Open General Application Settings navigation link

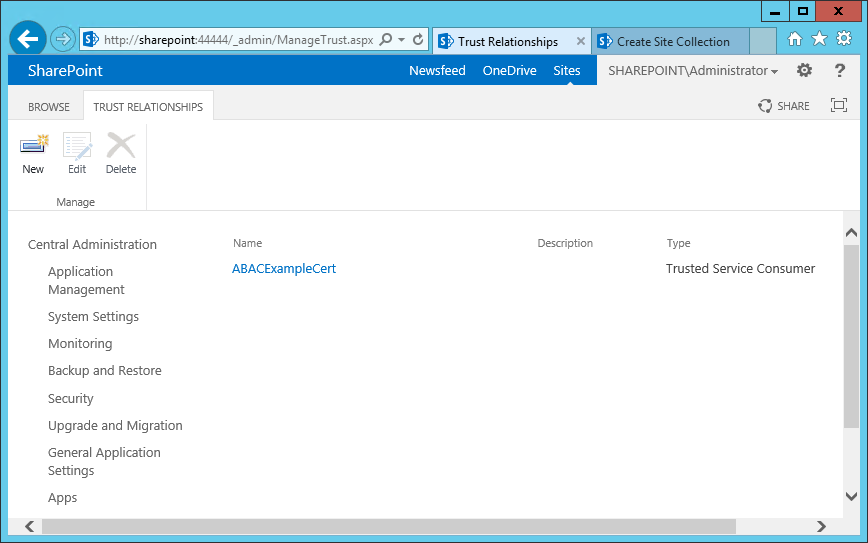click(x=104, y=462)
